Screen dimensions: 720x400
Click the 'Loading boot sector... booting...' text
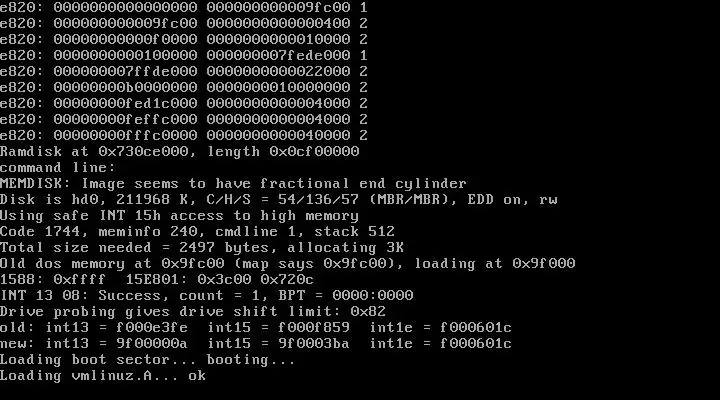[x=147, y=360]
